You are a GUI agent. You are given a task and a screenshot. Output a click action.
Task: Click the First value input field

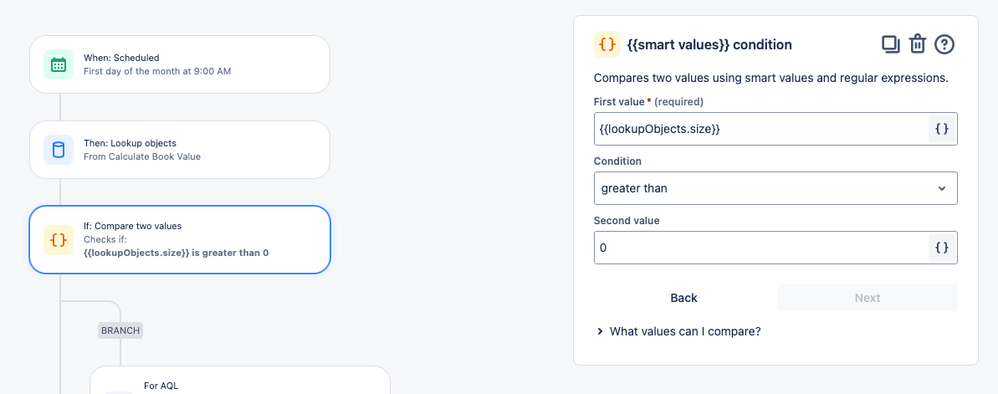click(x=761, y=129)
